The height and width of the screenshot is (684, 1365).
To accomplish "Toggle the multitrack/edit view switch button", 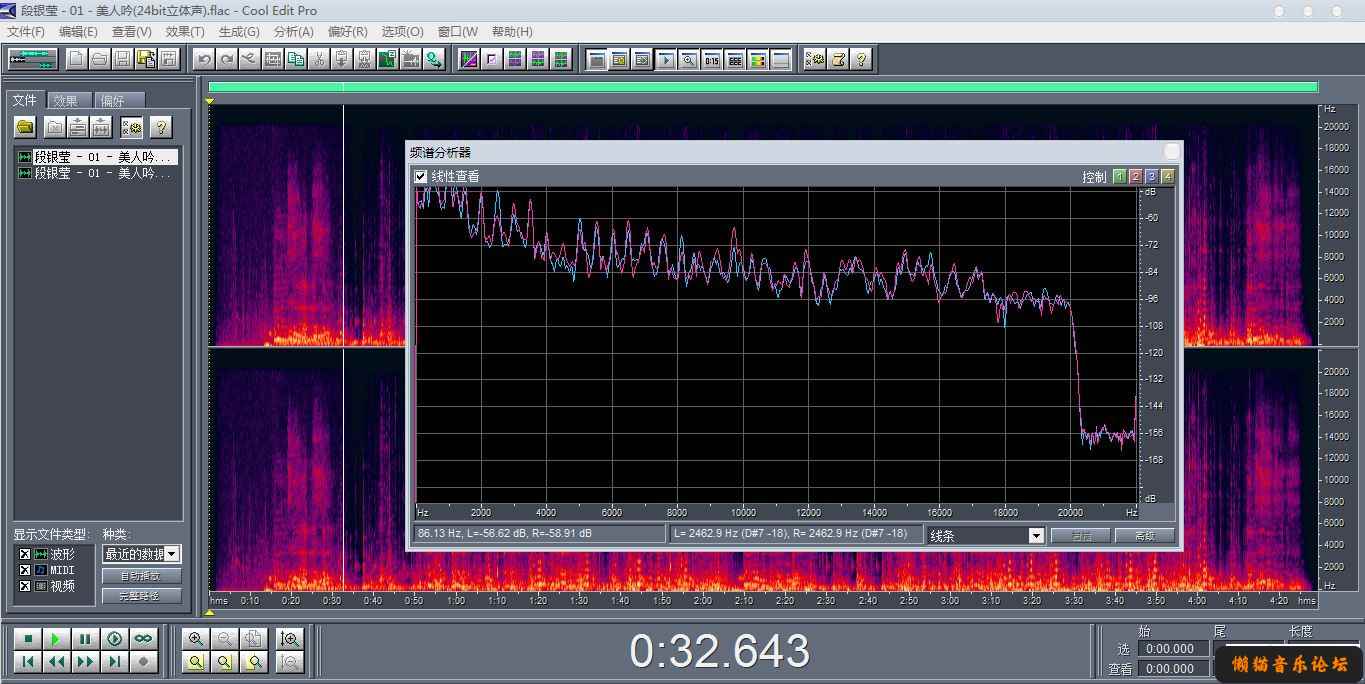I will pyautogui.click(x=32, y=59).
